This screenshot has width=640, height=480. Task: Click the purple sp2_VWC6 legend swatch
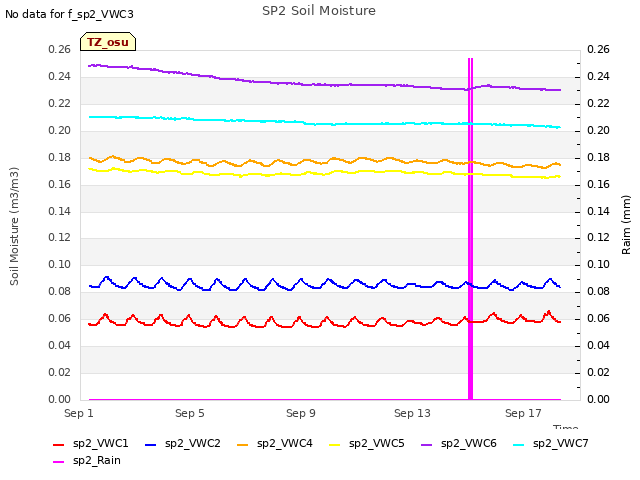[427, 444]
